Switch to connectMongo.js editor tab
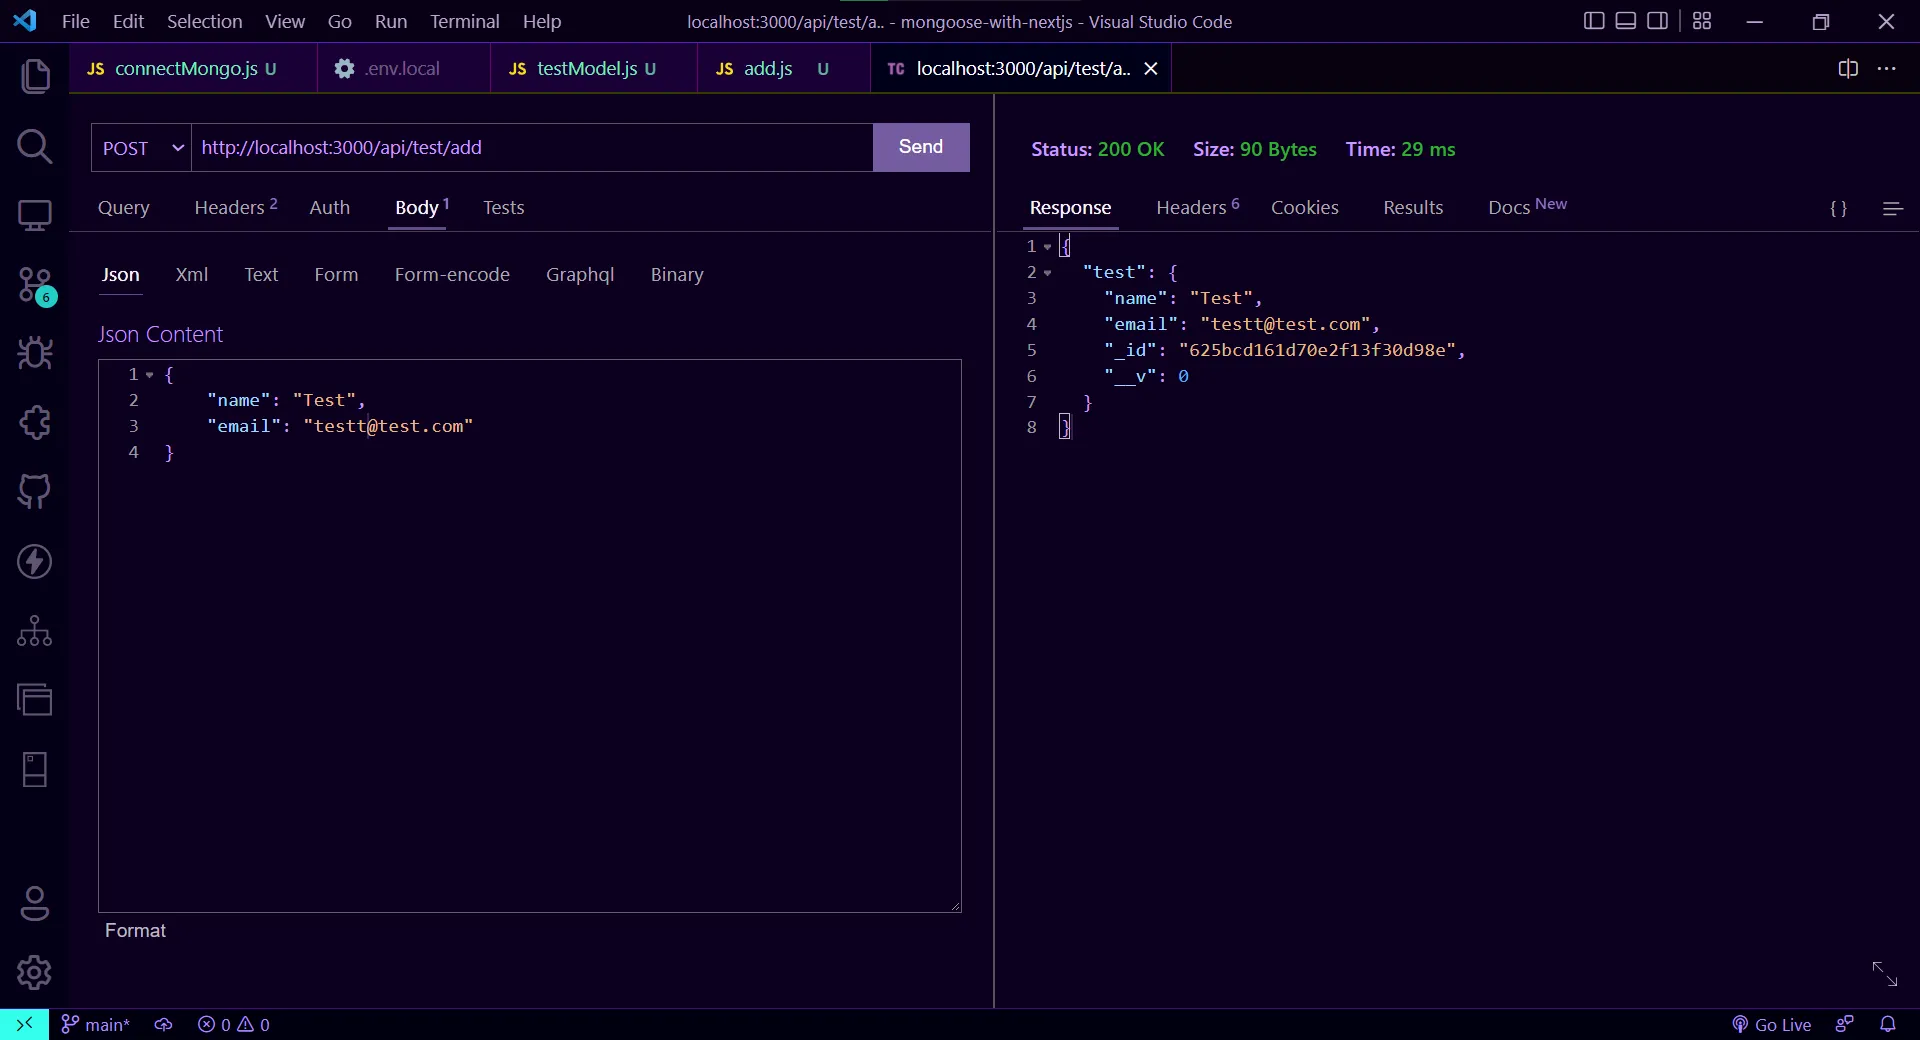 pos(193,68)
